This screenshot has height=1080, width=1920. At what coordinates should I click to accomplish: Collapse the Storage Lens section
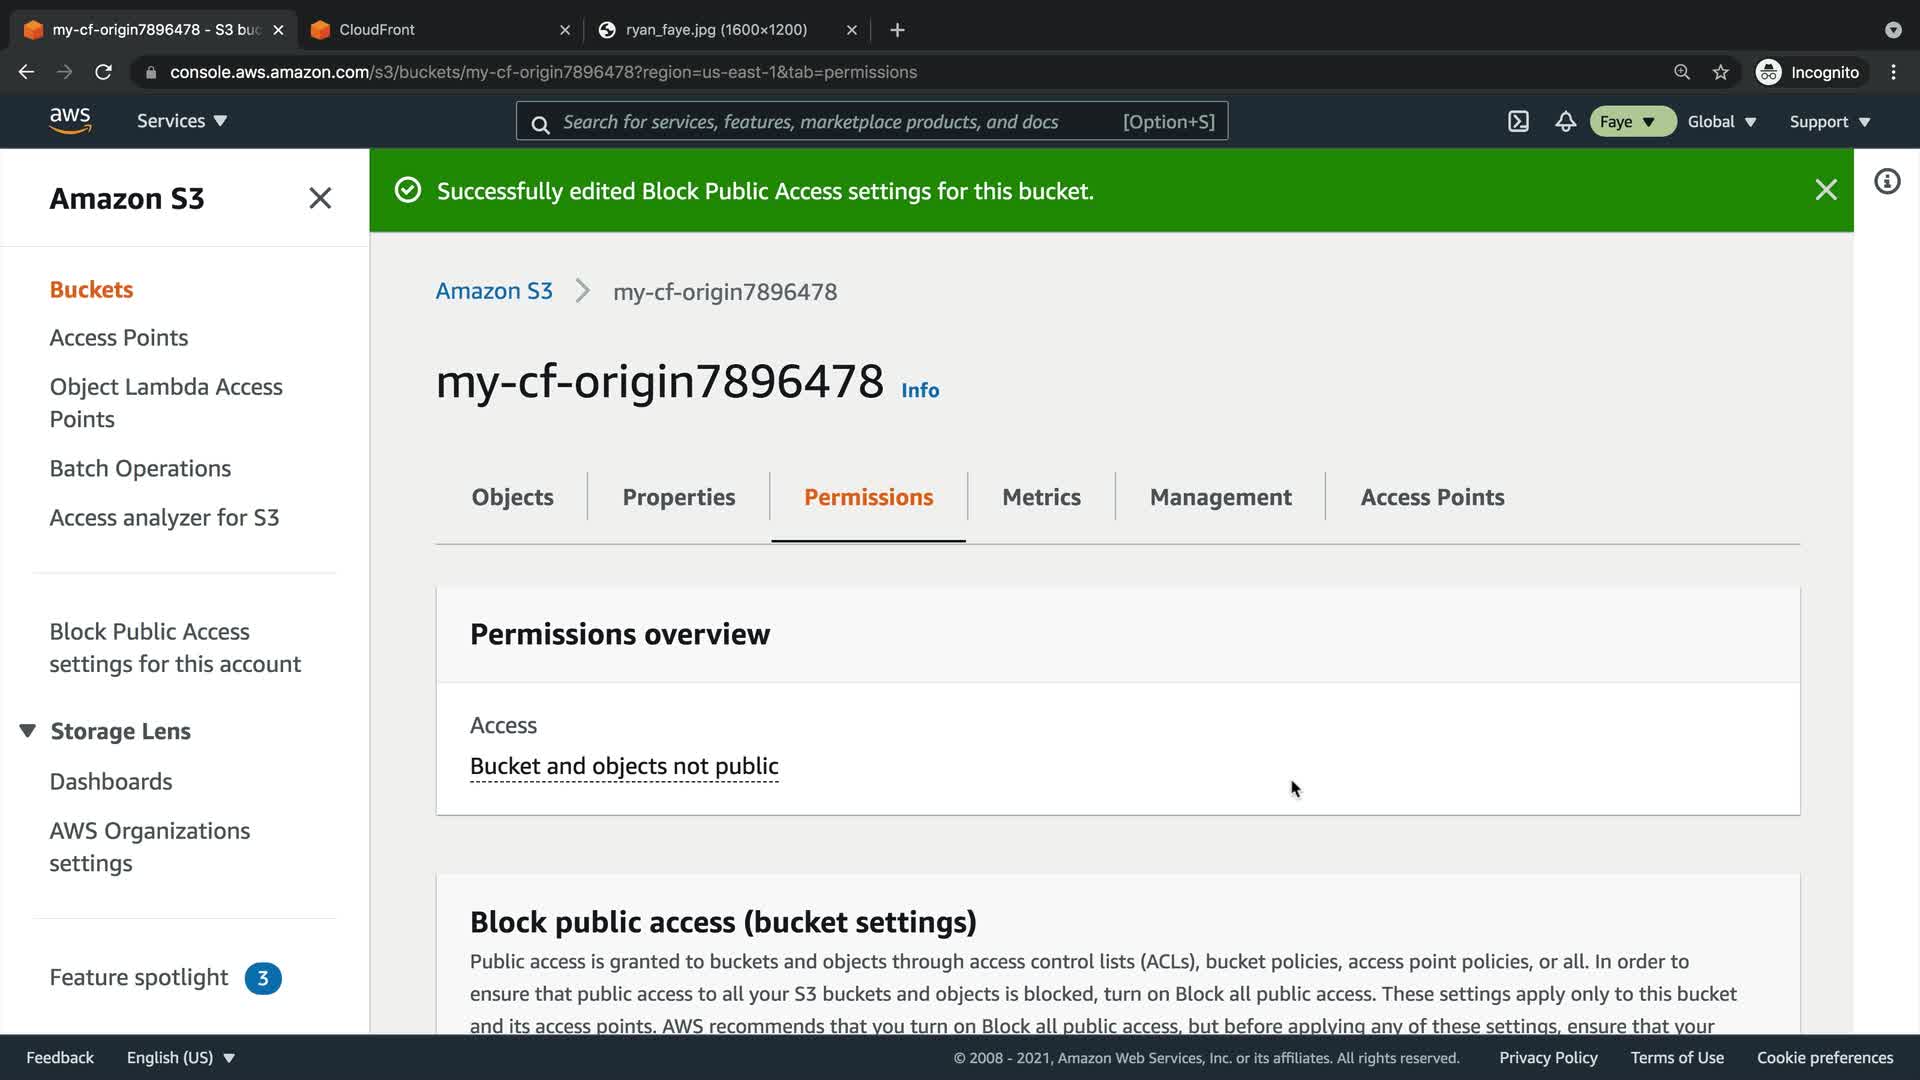tap(28, 731)
